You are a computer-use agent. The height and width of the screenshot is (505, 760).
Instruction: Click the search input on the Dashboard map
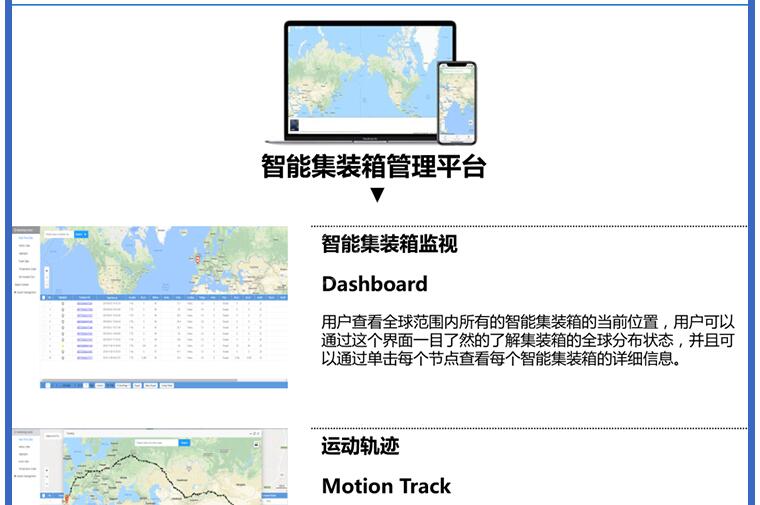click(58, 234)
